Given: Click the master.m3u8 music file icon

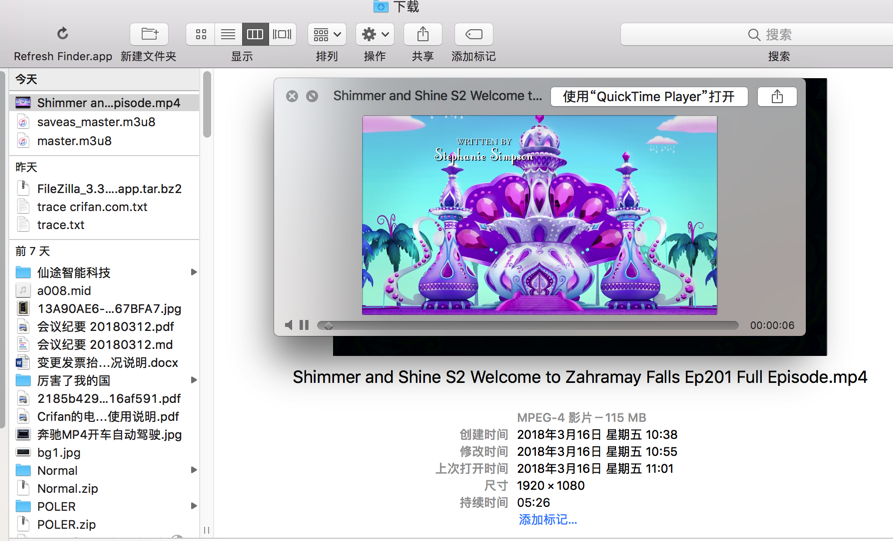Looking at the screenshot, I should tap(23, 141).
